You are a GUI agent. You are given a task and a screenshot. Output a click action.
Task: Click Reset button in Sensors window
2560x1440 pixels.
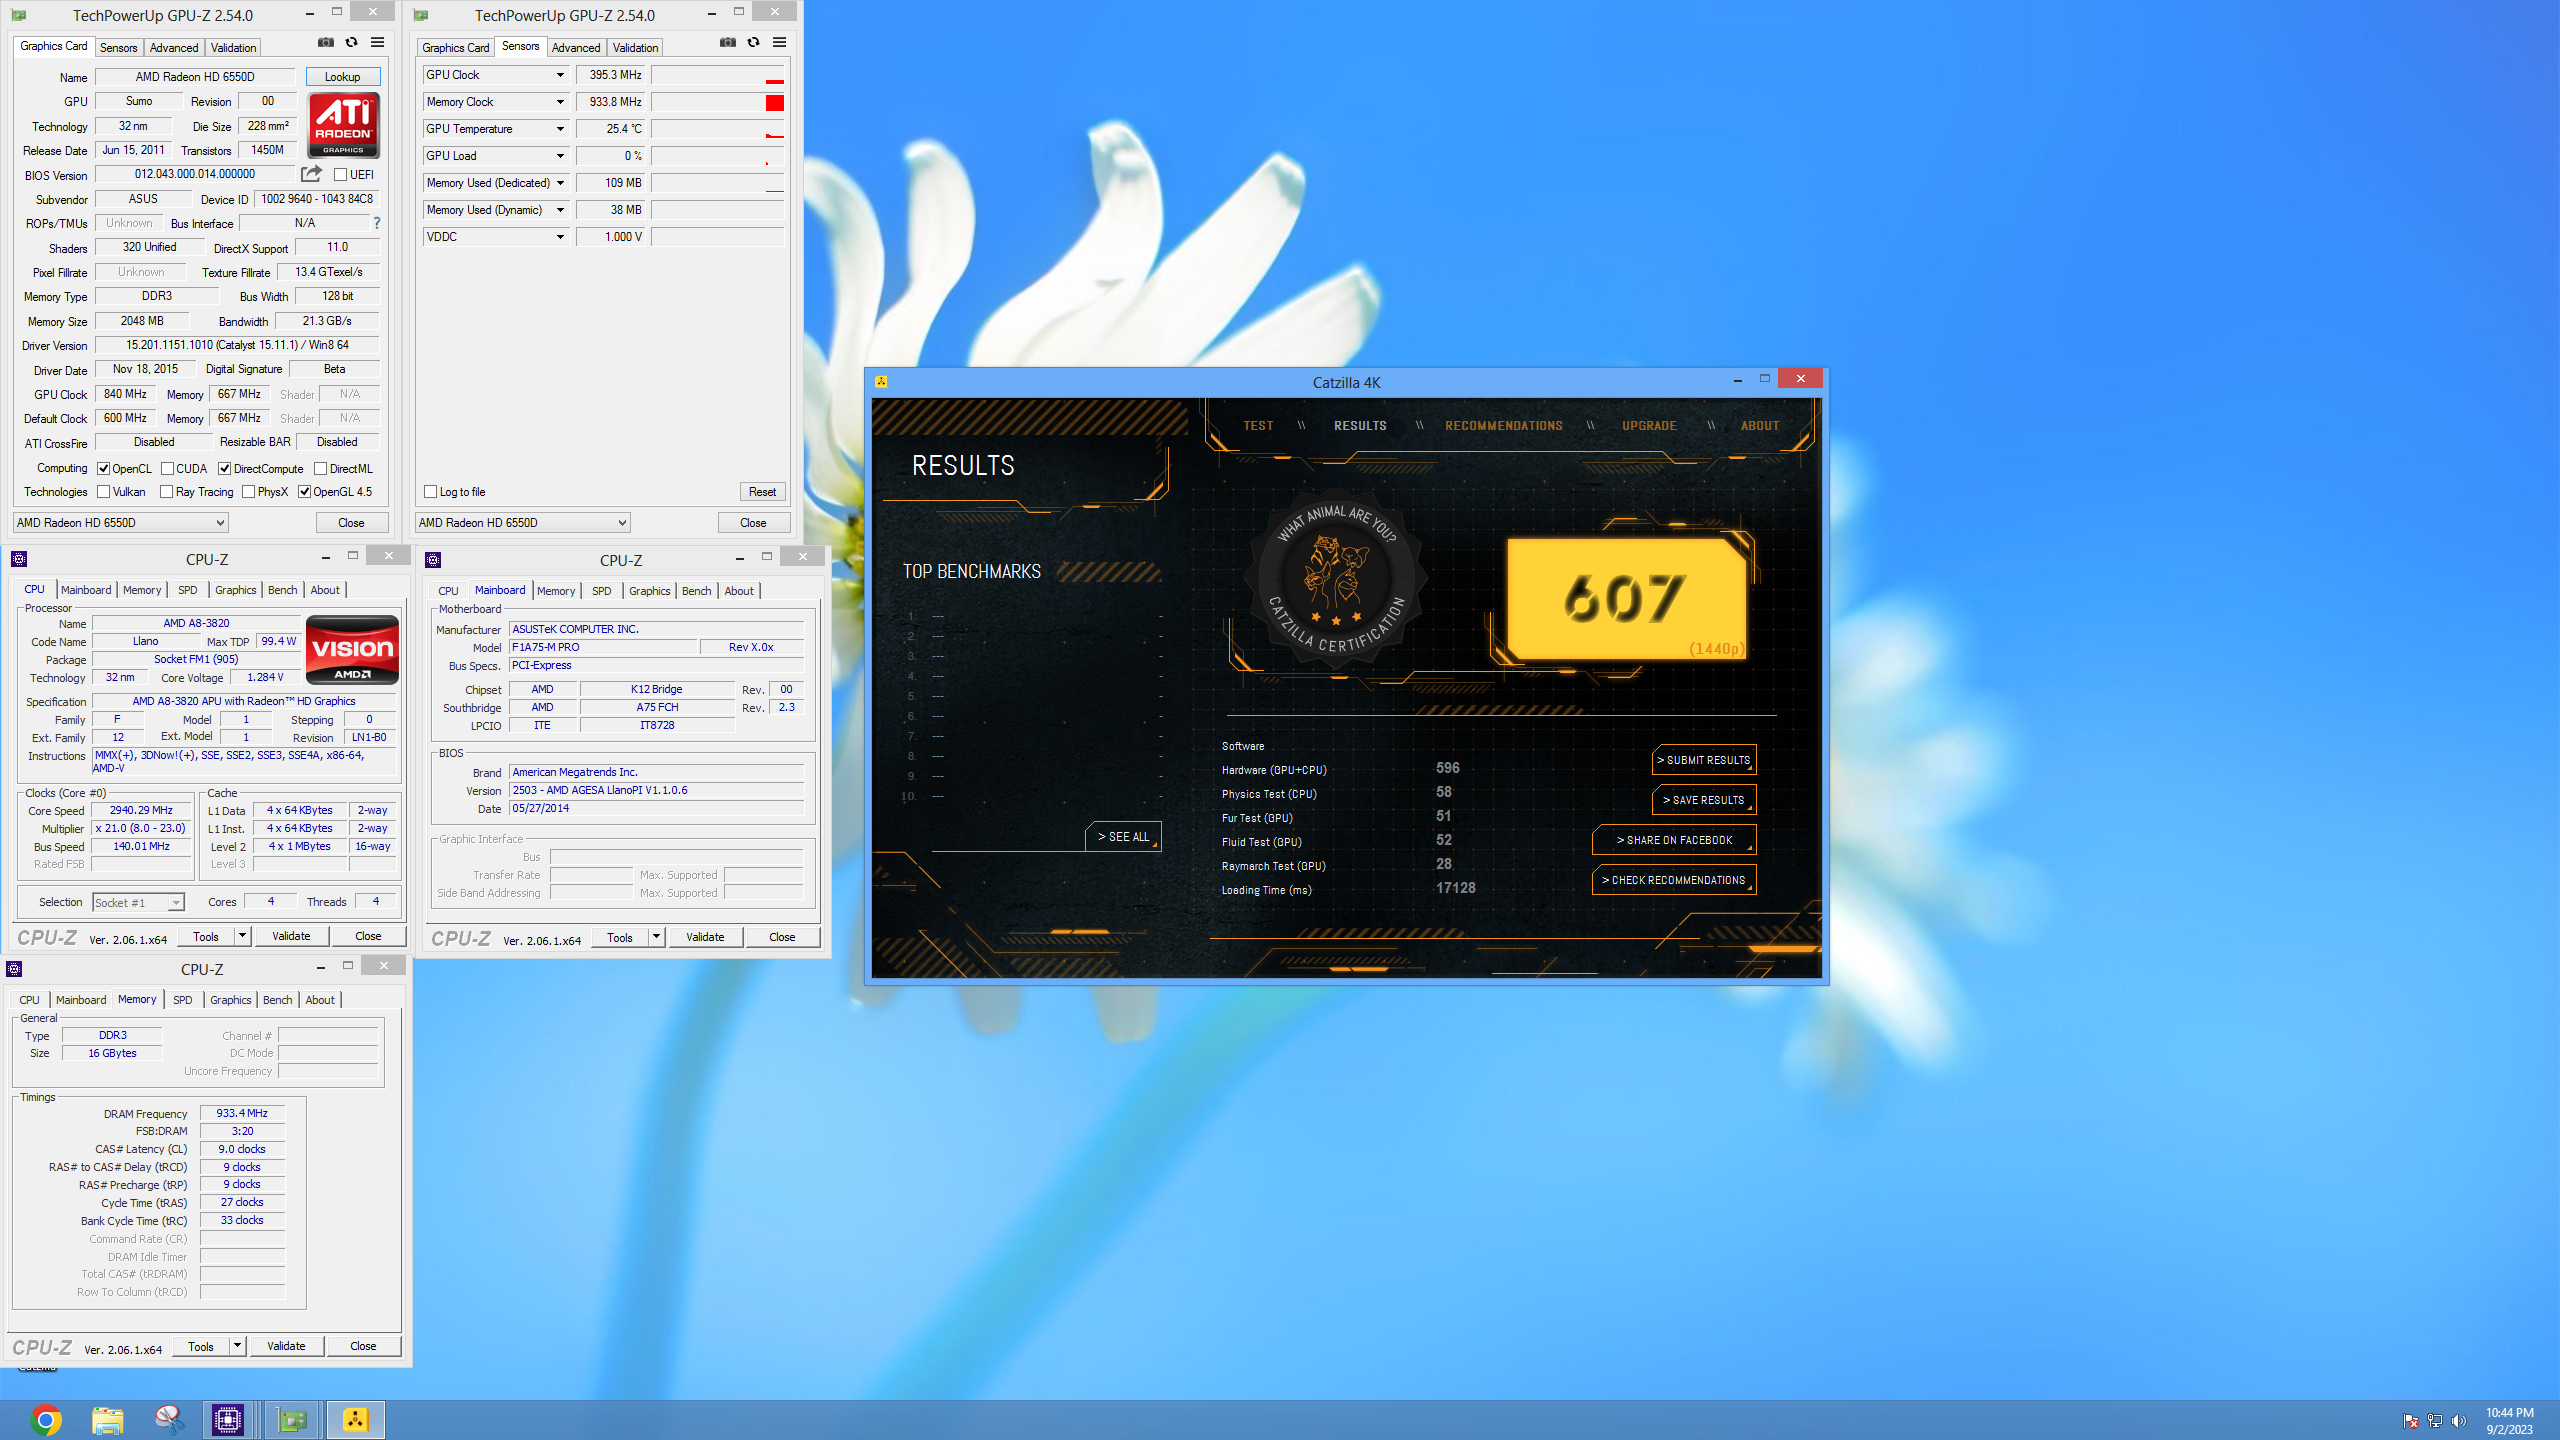[762, 492]
